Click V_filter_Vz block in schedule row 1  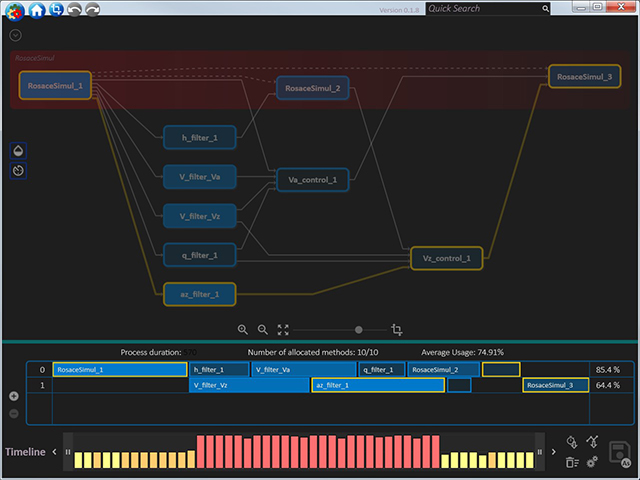pos(249,385)
